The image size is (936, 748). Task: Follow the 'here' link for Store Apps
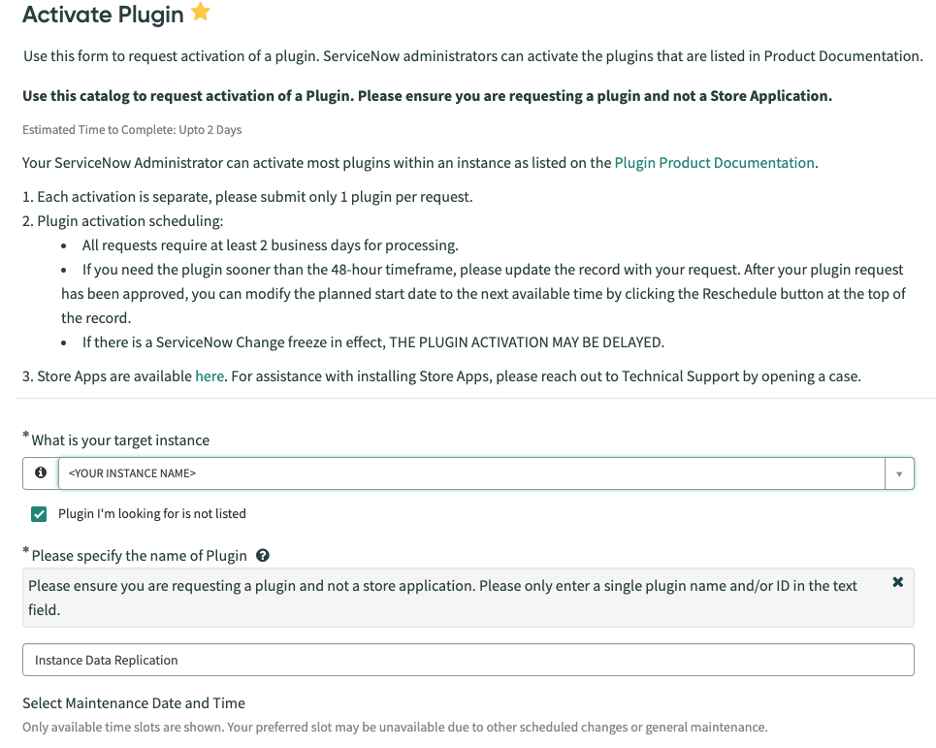click(210, 376)
